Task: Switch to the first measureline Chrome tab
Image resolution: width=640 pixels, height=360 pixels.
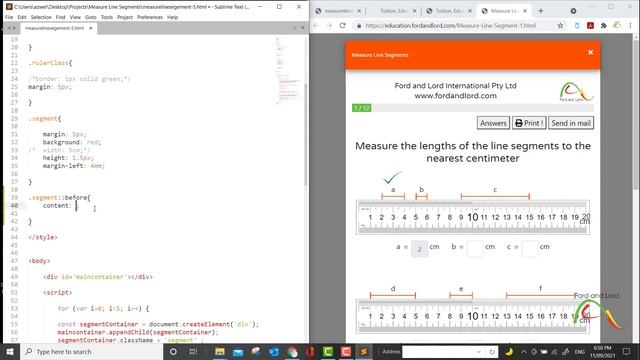Action: coord(338,11)
